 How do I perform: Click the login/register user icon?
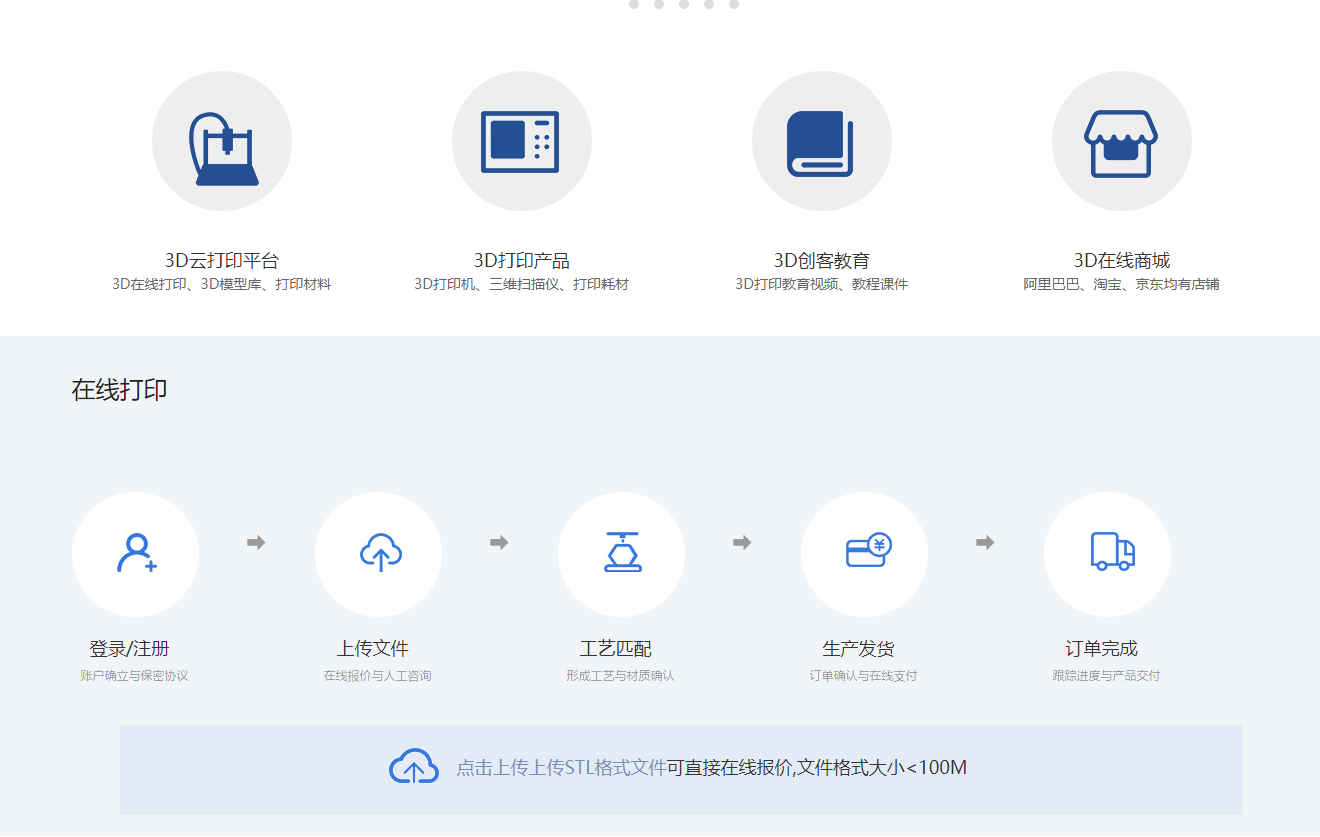136,554
